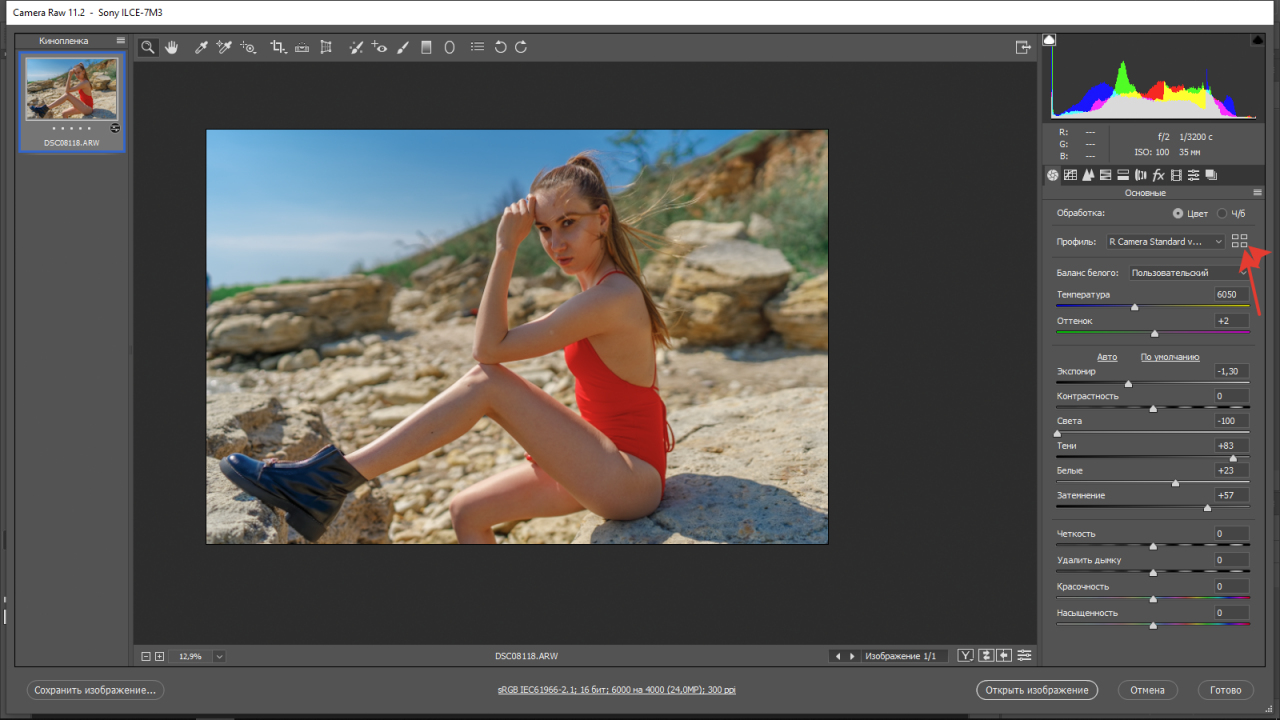The width and height of the screenshot is (1280, 720).
Task: Toggle between current and default settings
Action: coord(1024,656)
